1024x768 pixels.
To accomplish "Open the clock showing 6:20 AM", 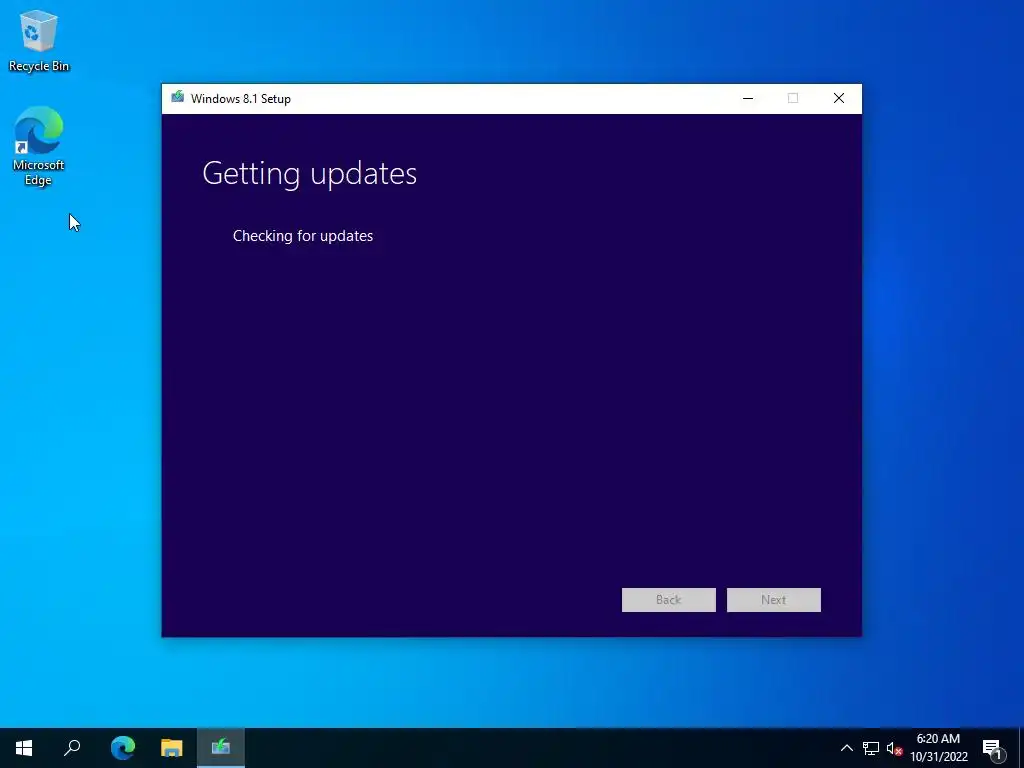I will (939, 748).
